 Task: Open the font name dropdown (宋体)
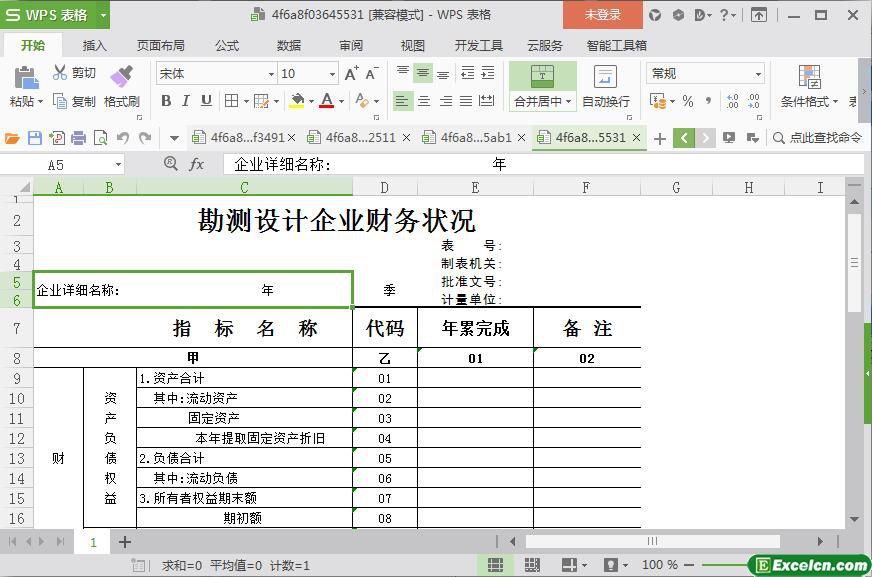click(x=270, y=74)
